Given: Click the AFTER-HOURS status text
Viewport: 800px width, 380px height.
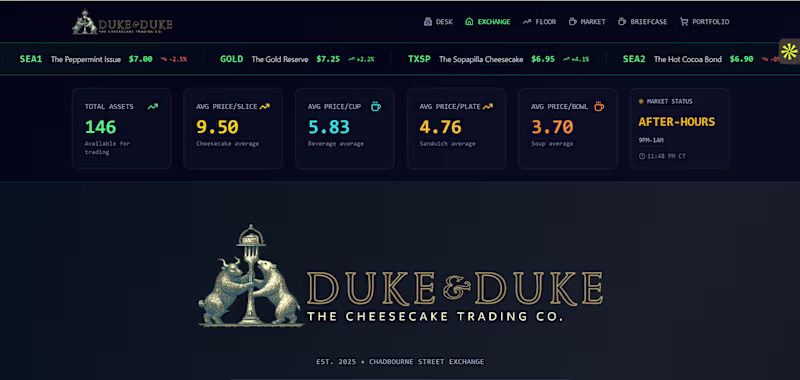Looking at the screenshot, I should pos(677,122).
